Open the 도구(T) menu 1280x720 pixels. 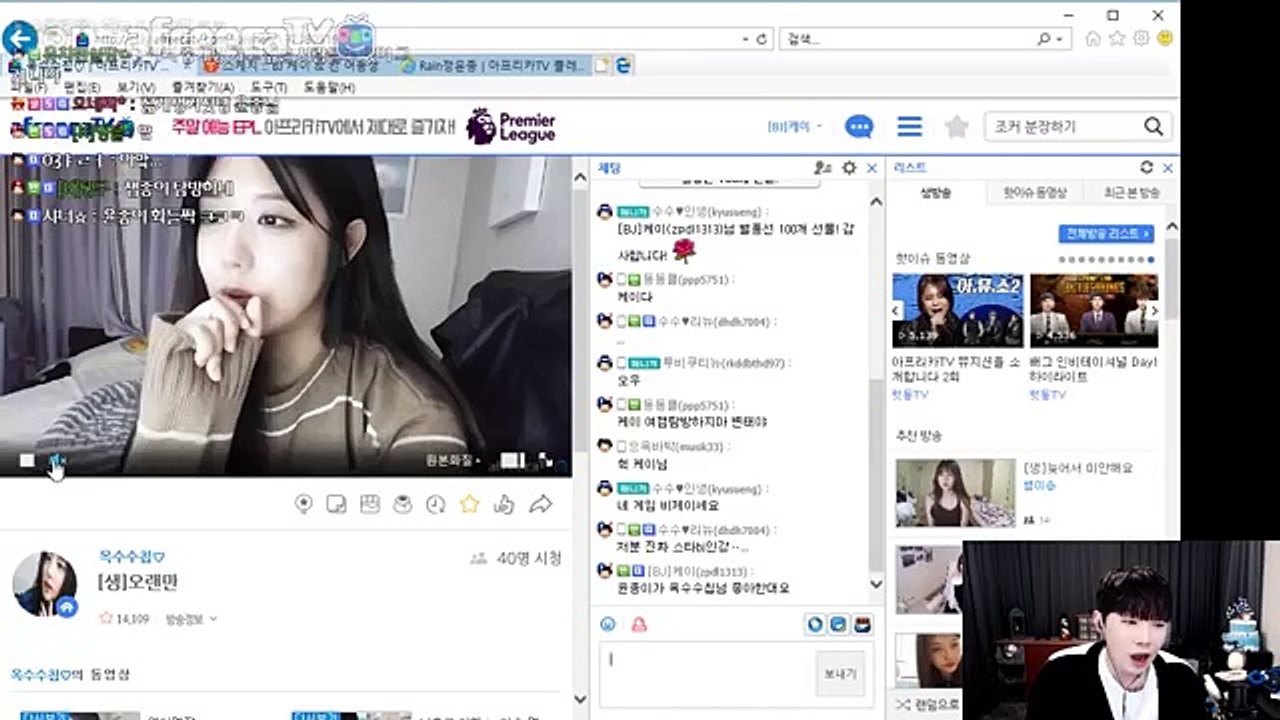point(268,88)
